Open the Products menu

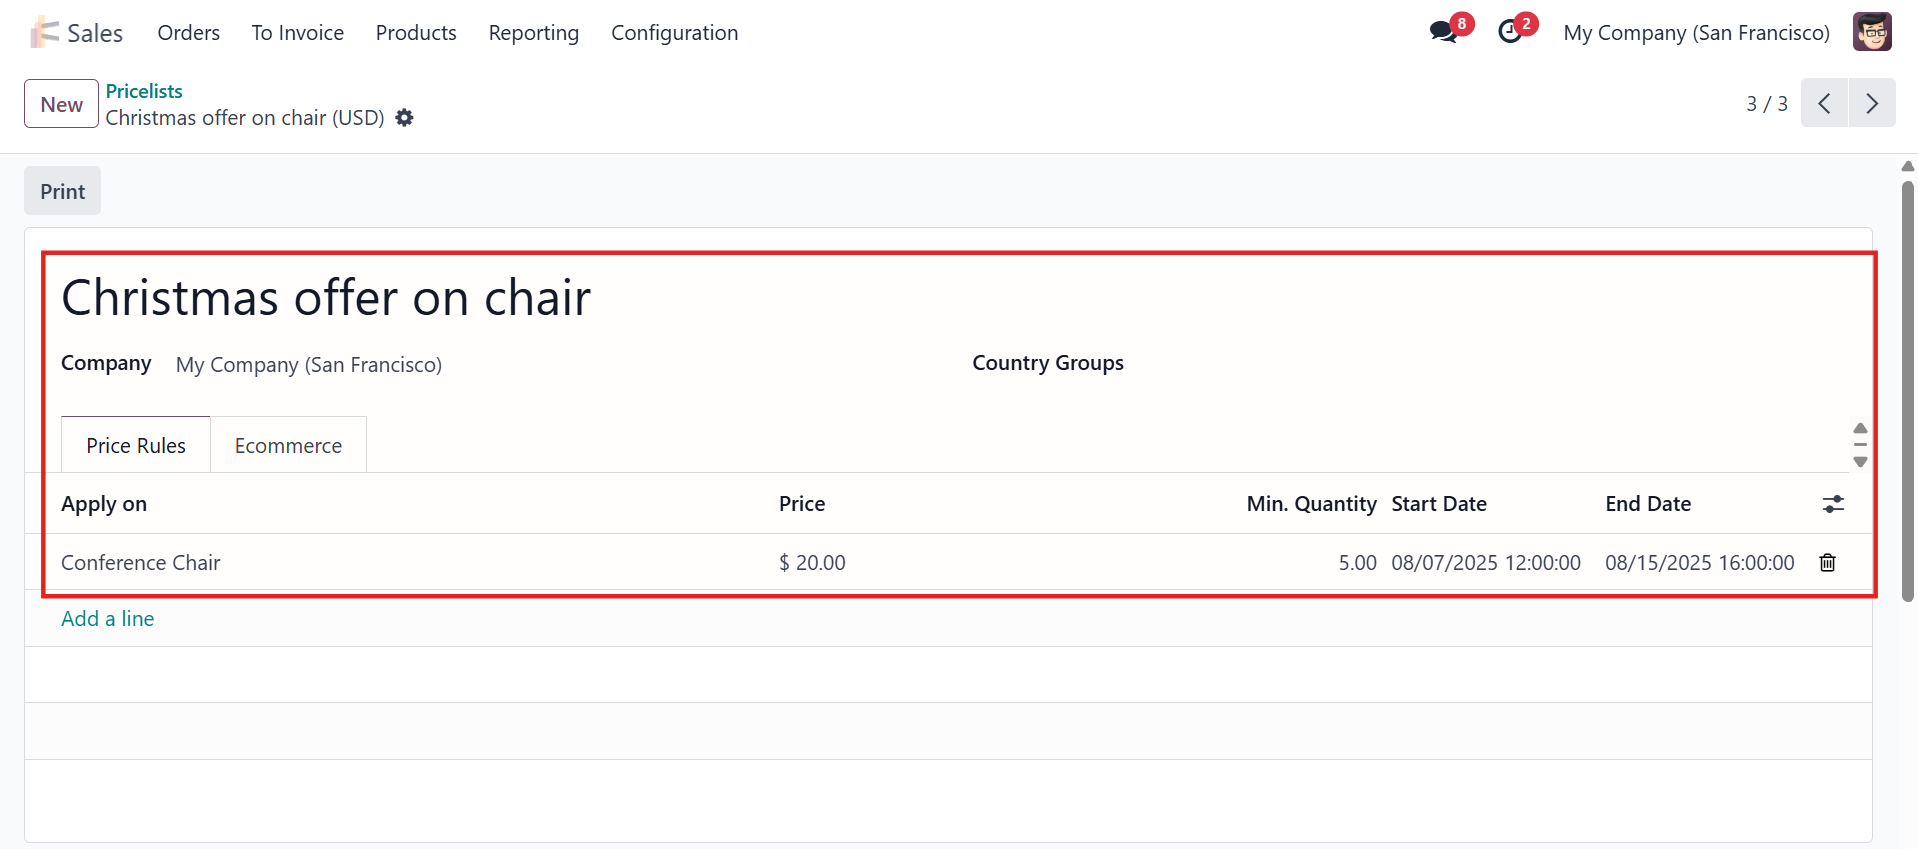(x=416, y=33)
